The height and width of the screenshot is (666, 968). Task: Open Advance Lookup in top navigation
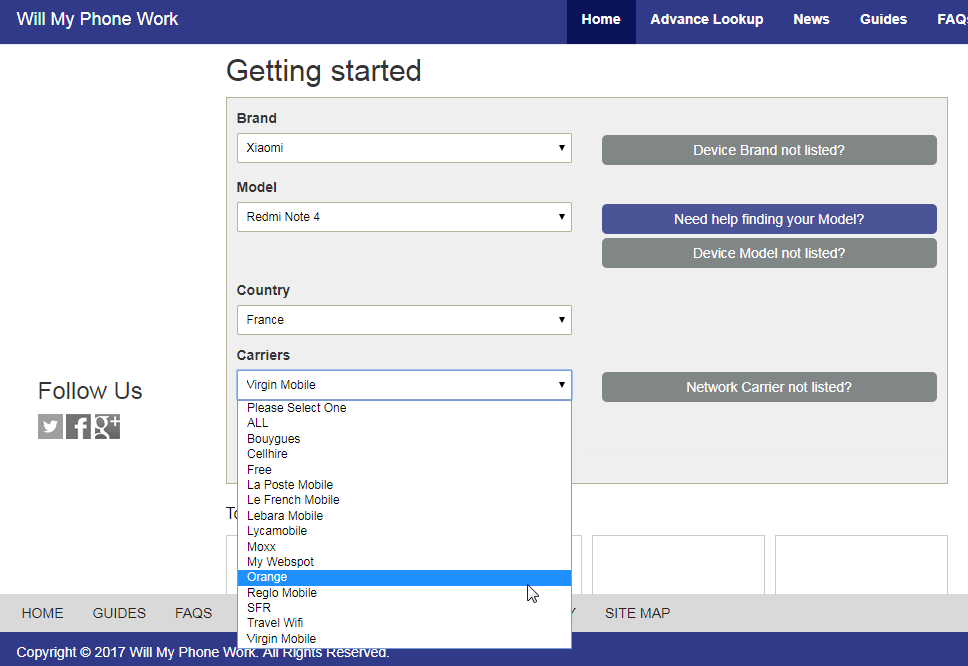(707, 20)
